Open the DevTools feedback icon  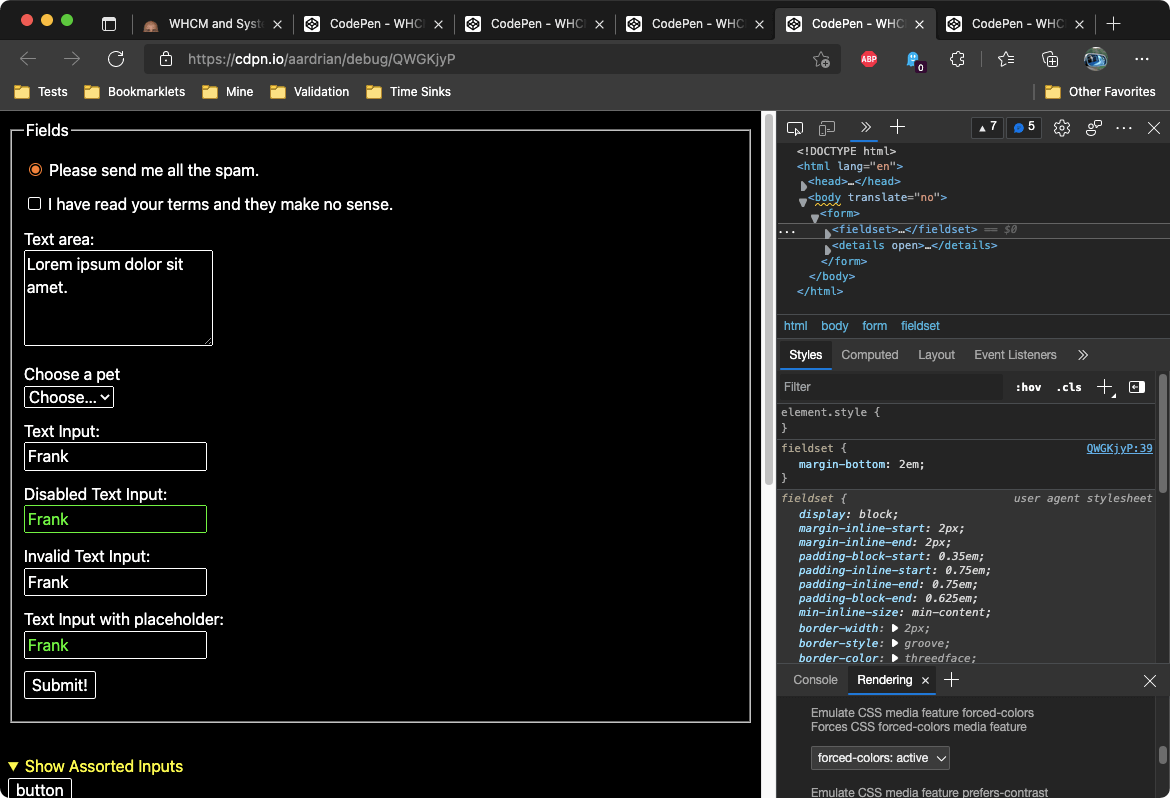(x=1094, y=128)
